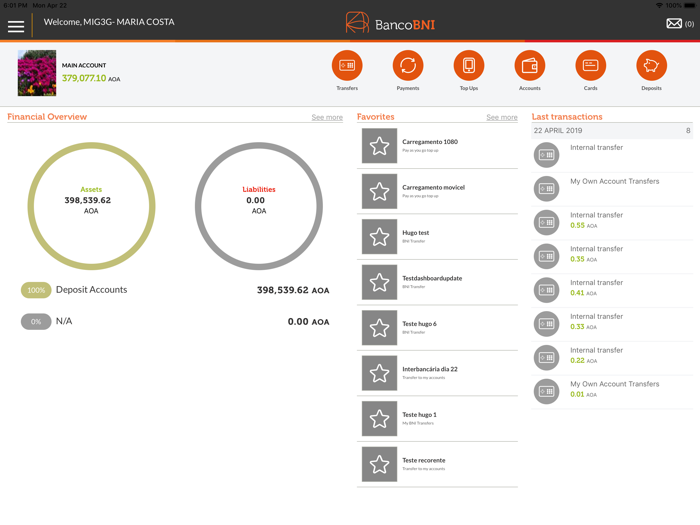The height and width of the screenshot is (525, 700).
Task: Open favorite Hugo test label
Action: [416, 233]
